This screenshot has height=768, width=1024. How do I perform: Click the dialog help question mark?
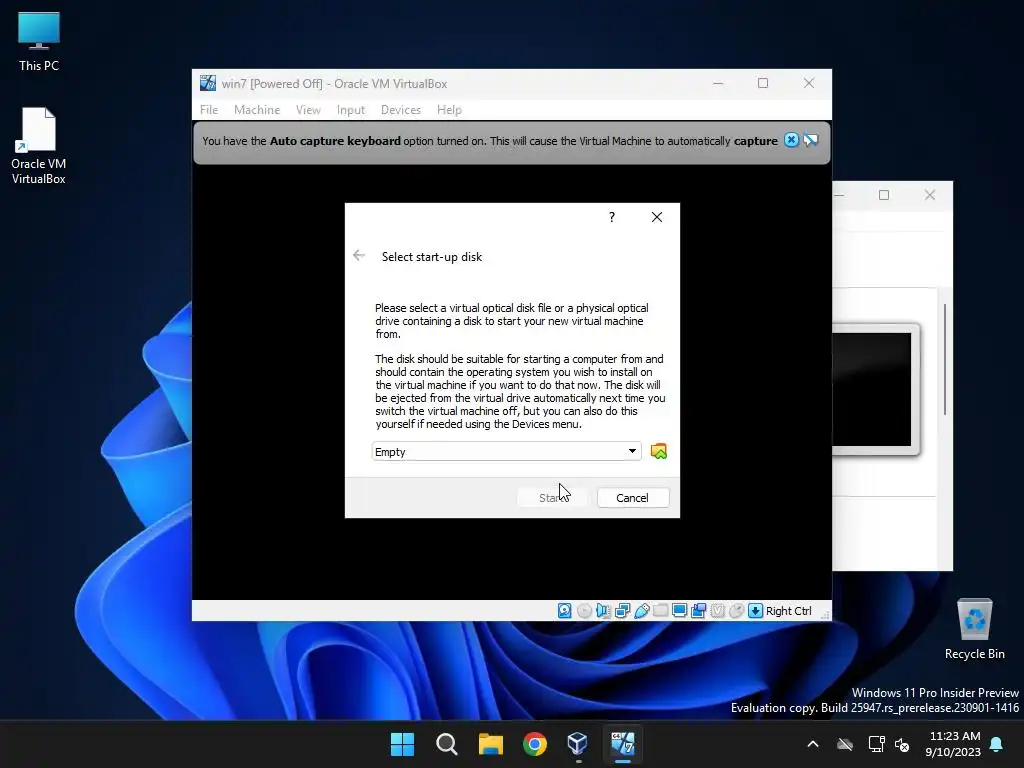(x=612, y=217)
